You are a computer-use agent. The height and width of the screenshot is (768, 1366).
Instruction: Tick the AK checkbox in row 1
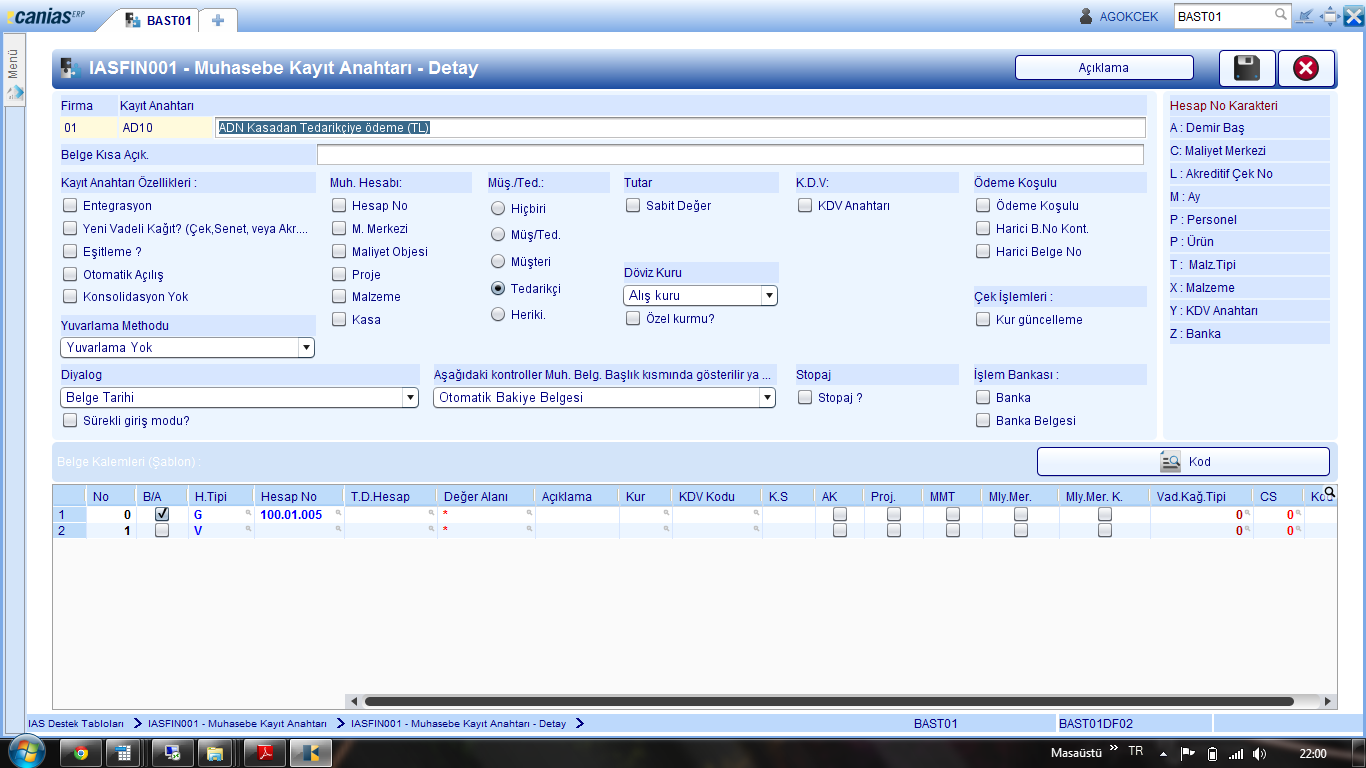840,514
